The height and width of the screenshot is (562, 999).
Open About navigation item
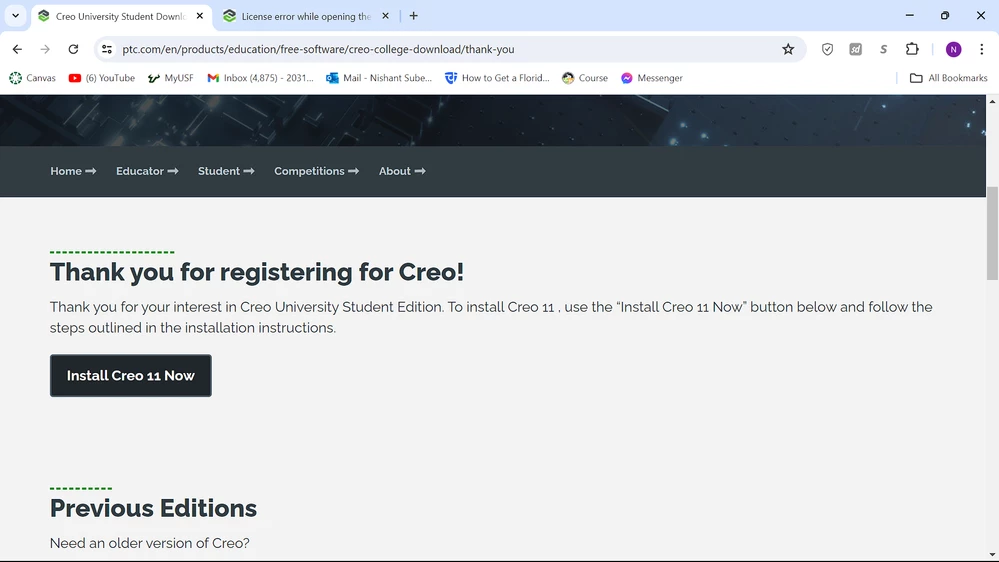pos(402,171)
